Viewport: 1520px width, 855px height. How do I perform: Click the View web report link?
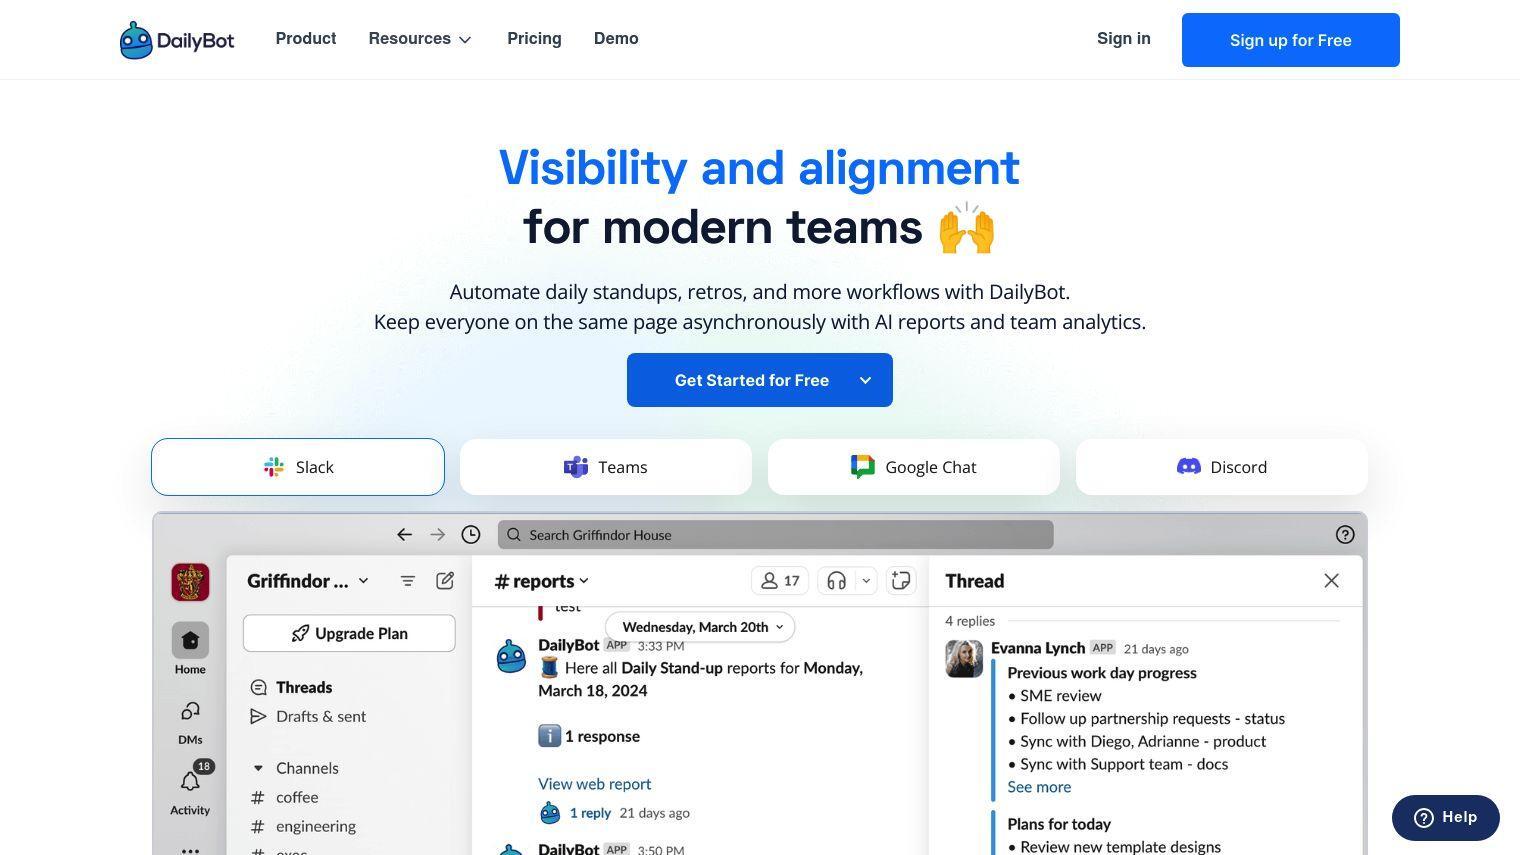[x=594, y=784]
